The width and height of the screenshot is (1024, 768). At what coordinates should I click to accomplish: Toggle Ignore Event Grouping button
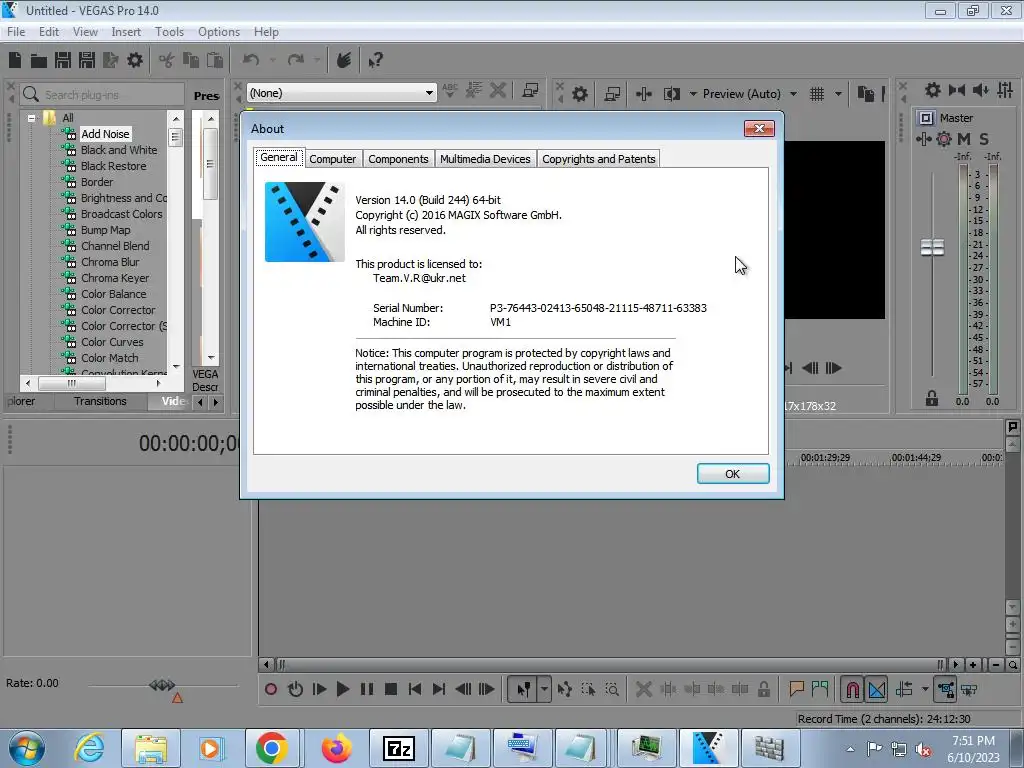click(969, 690)
